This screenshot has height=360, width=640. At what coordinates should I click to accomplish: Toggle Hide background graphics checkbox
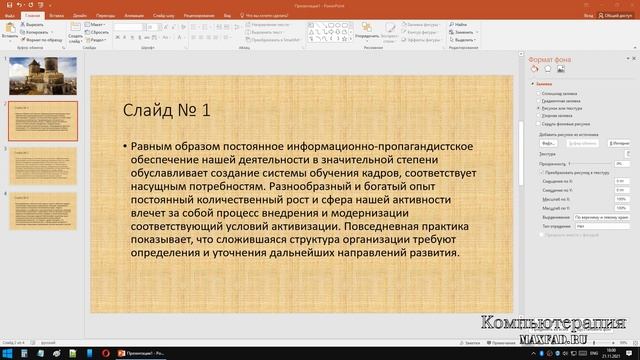[x=539, y=124]
